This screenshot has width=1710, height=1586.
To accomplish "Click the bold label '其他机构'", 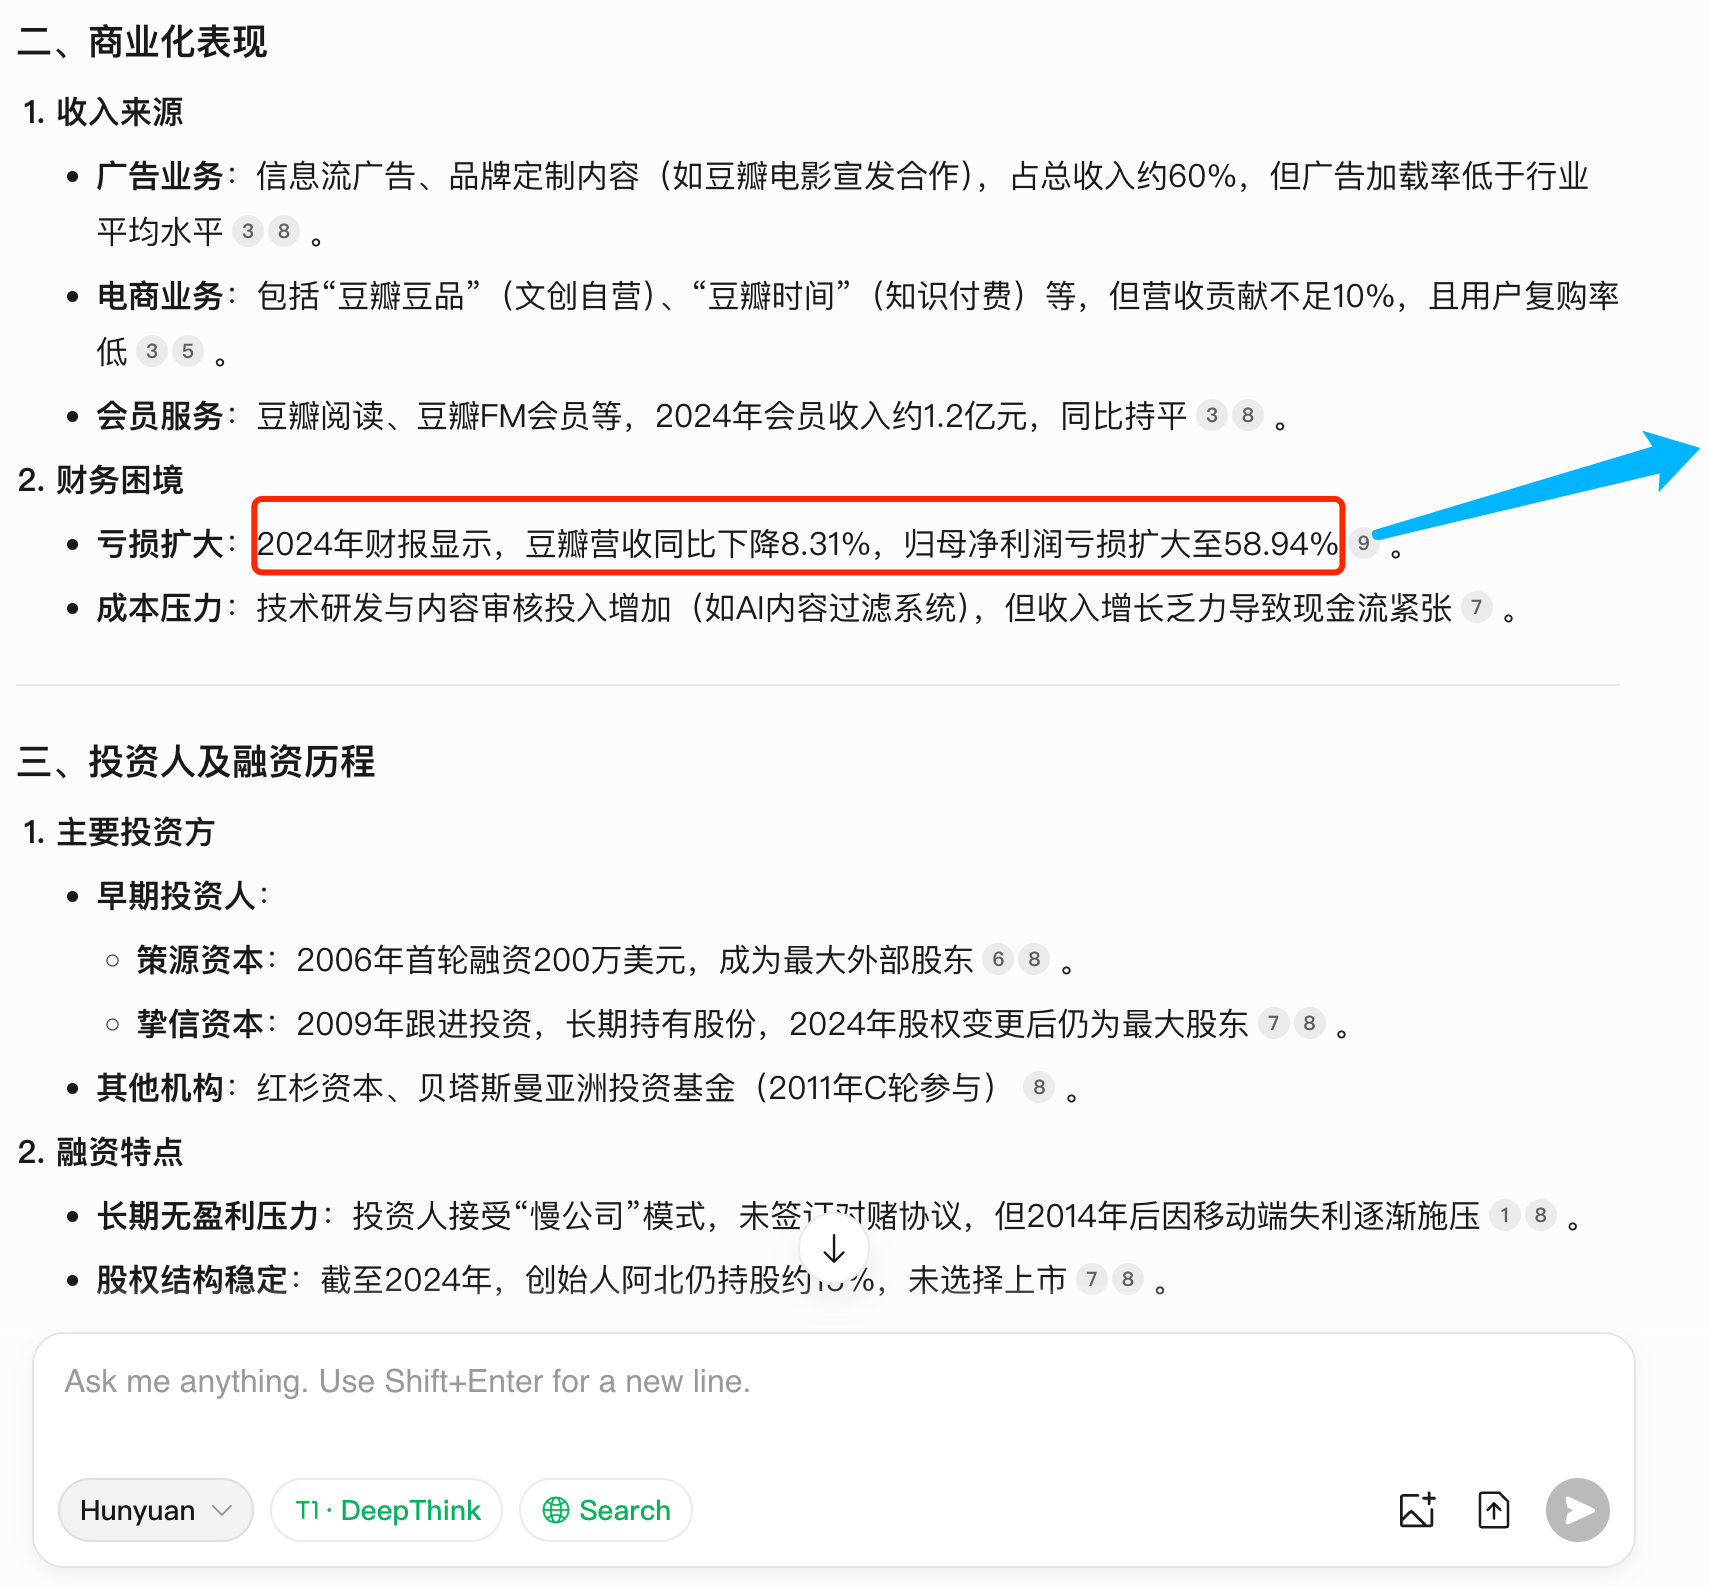I will pyautogui.click(x=160, y=1088).
